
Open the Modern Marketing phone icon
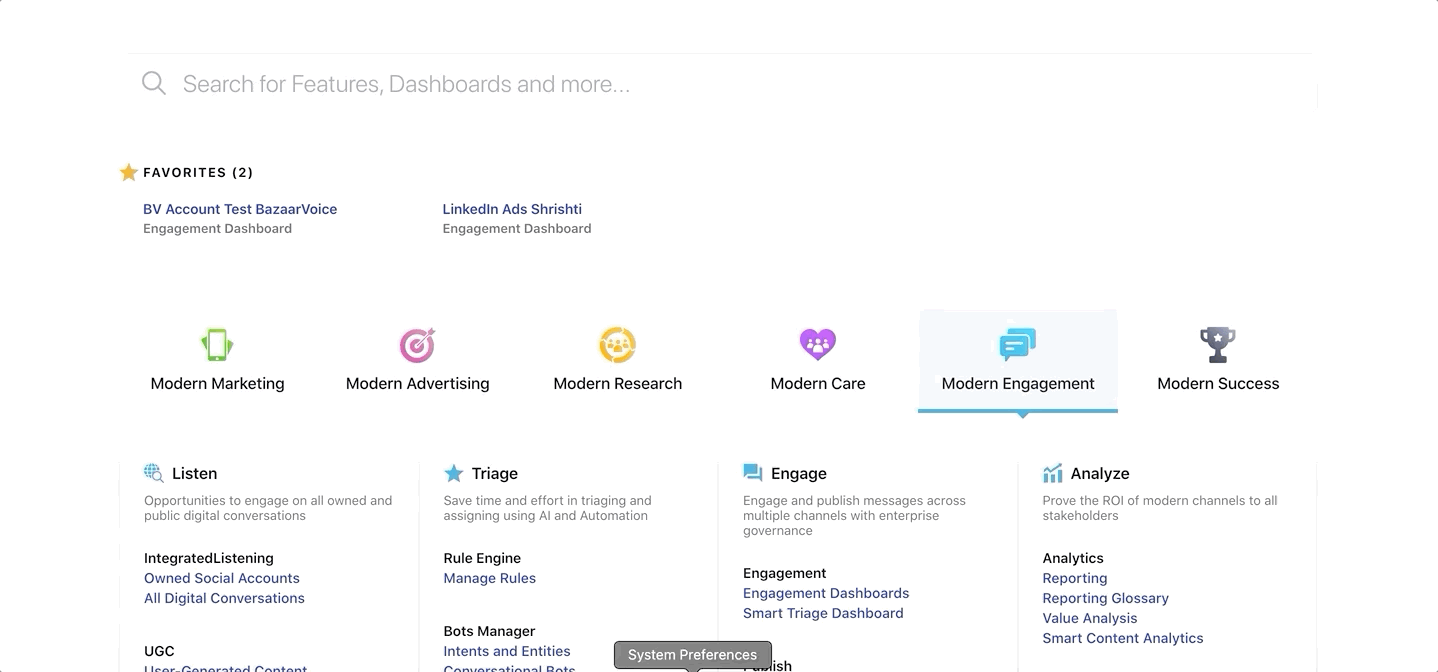[217, 345]
